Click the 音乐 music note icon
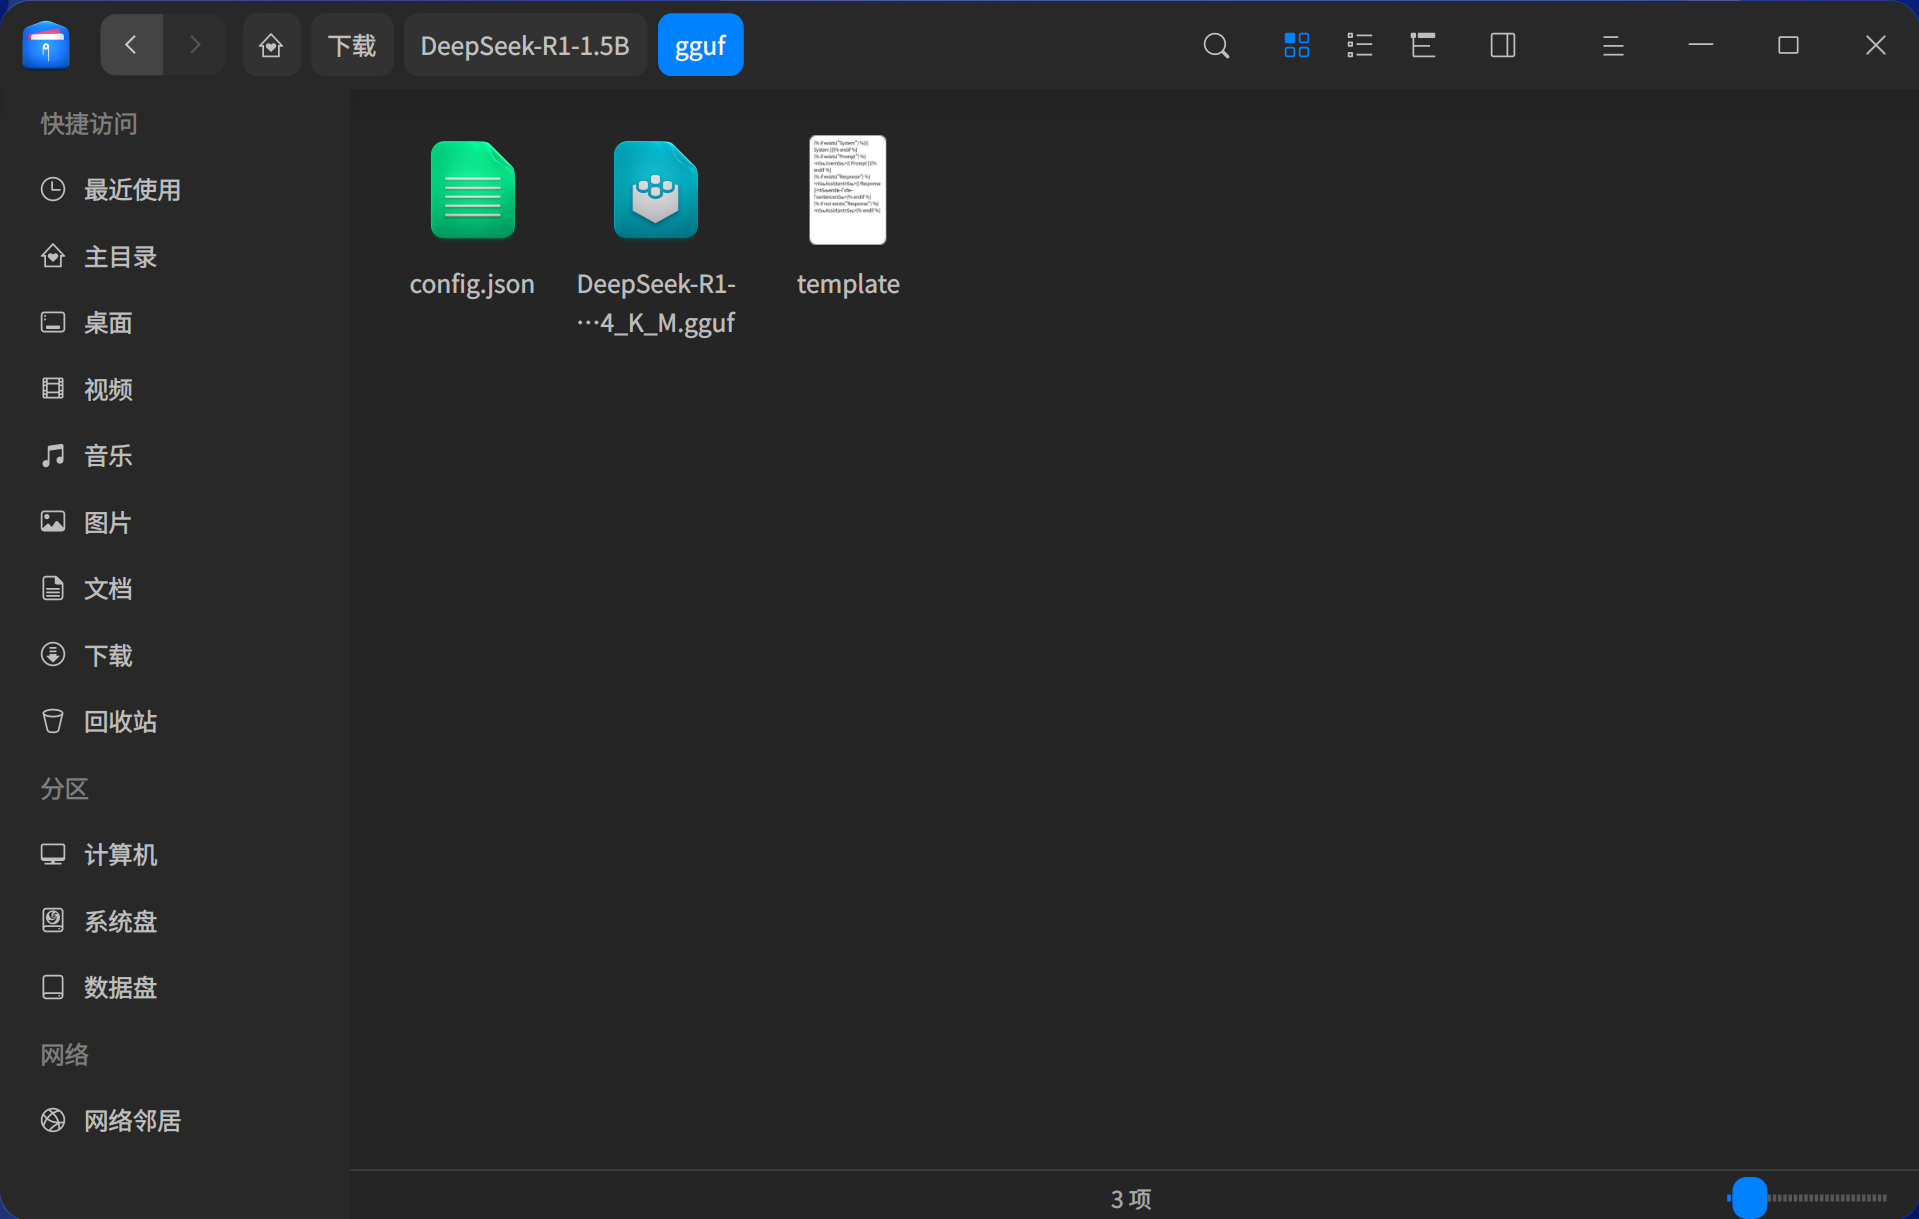The height and width of the screenshot is (1219, 1919). (x=53, y=456)
